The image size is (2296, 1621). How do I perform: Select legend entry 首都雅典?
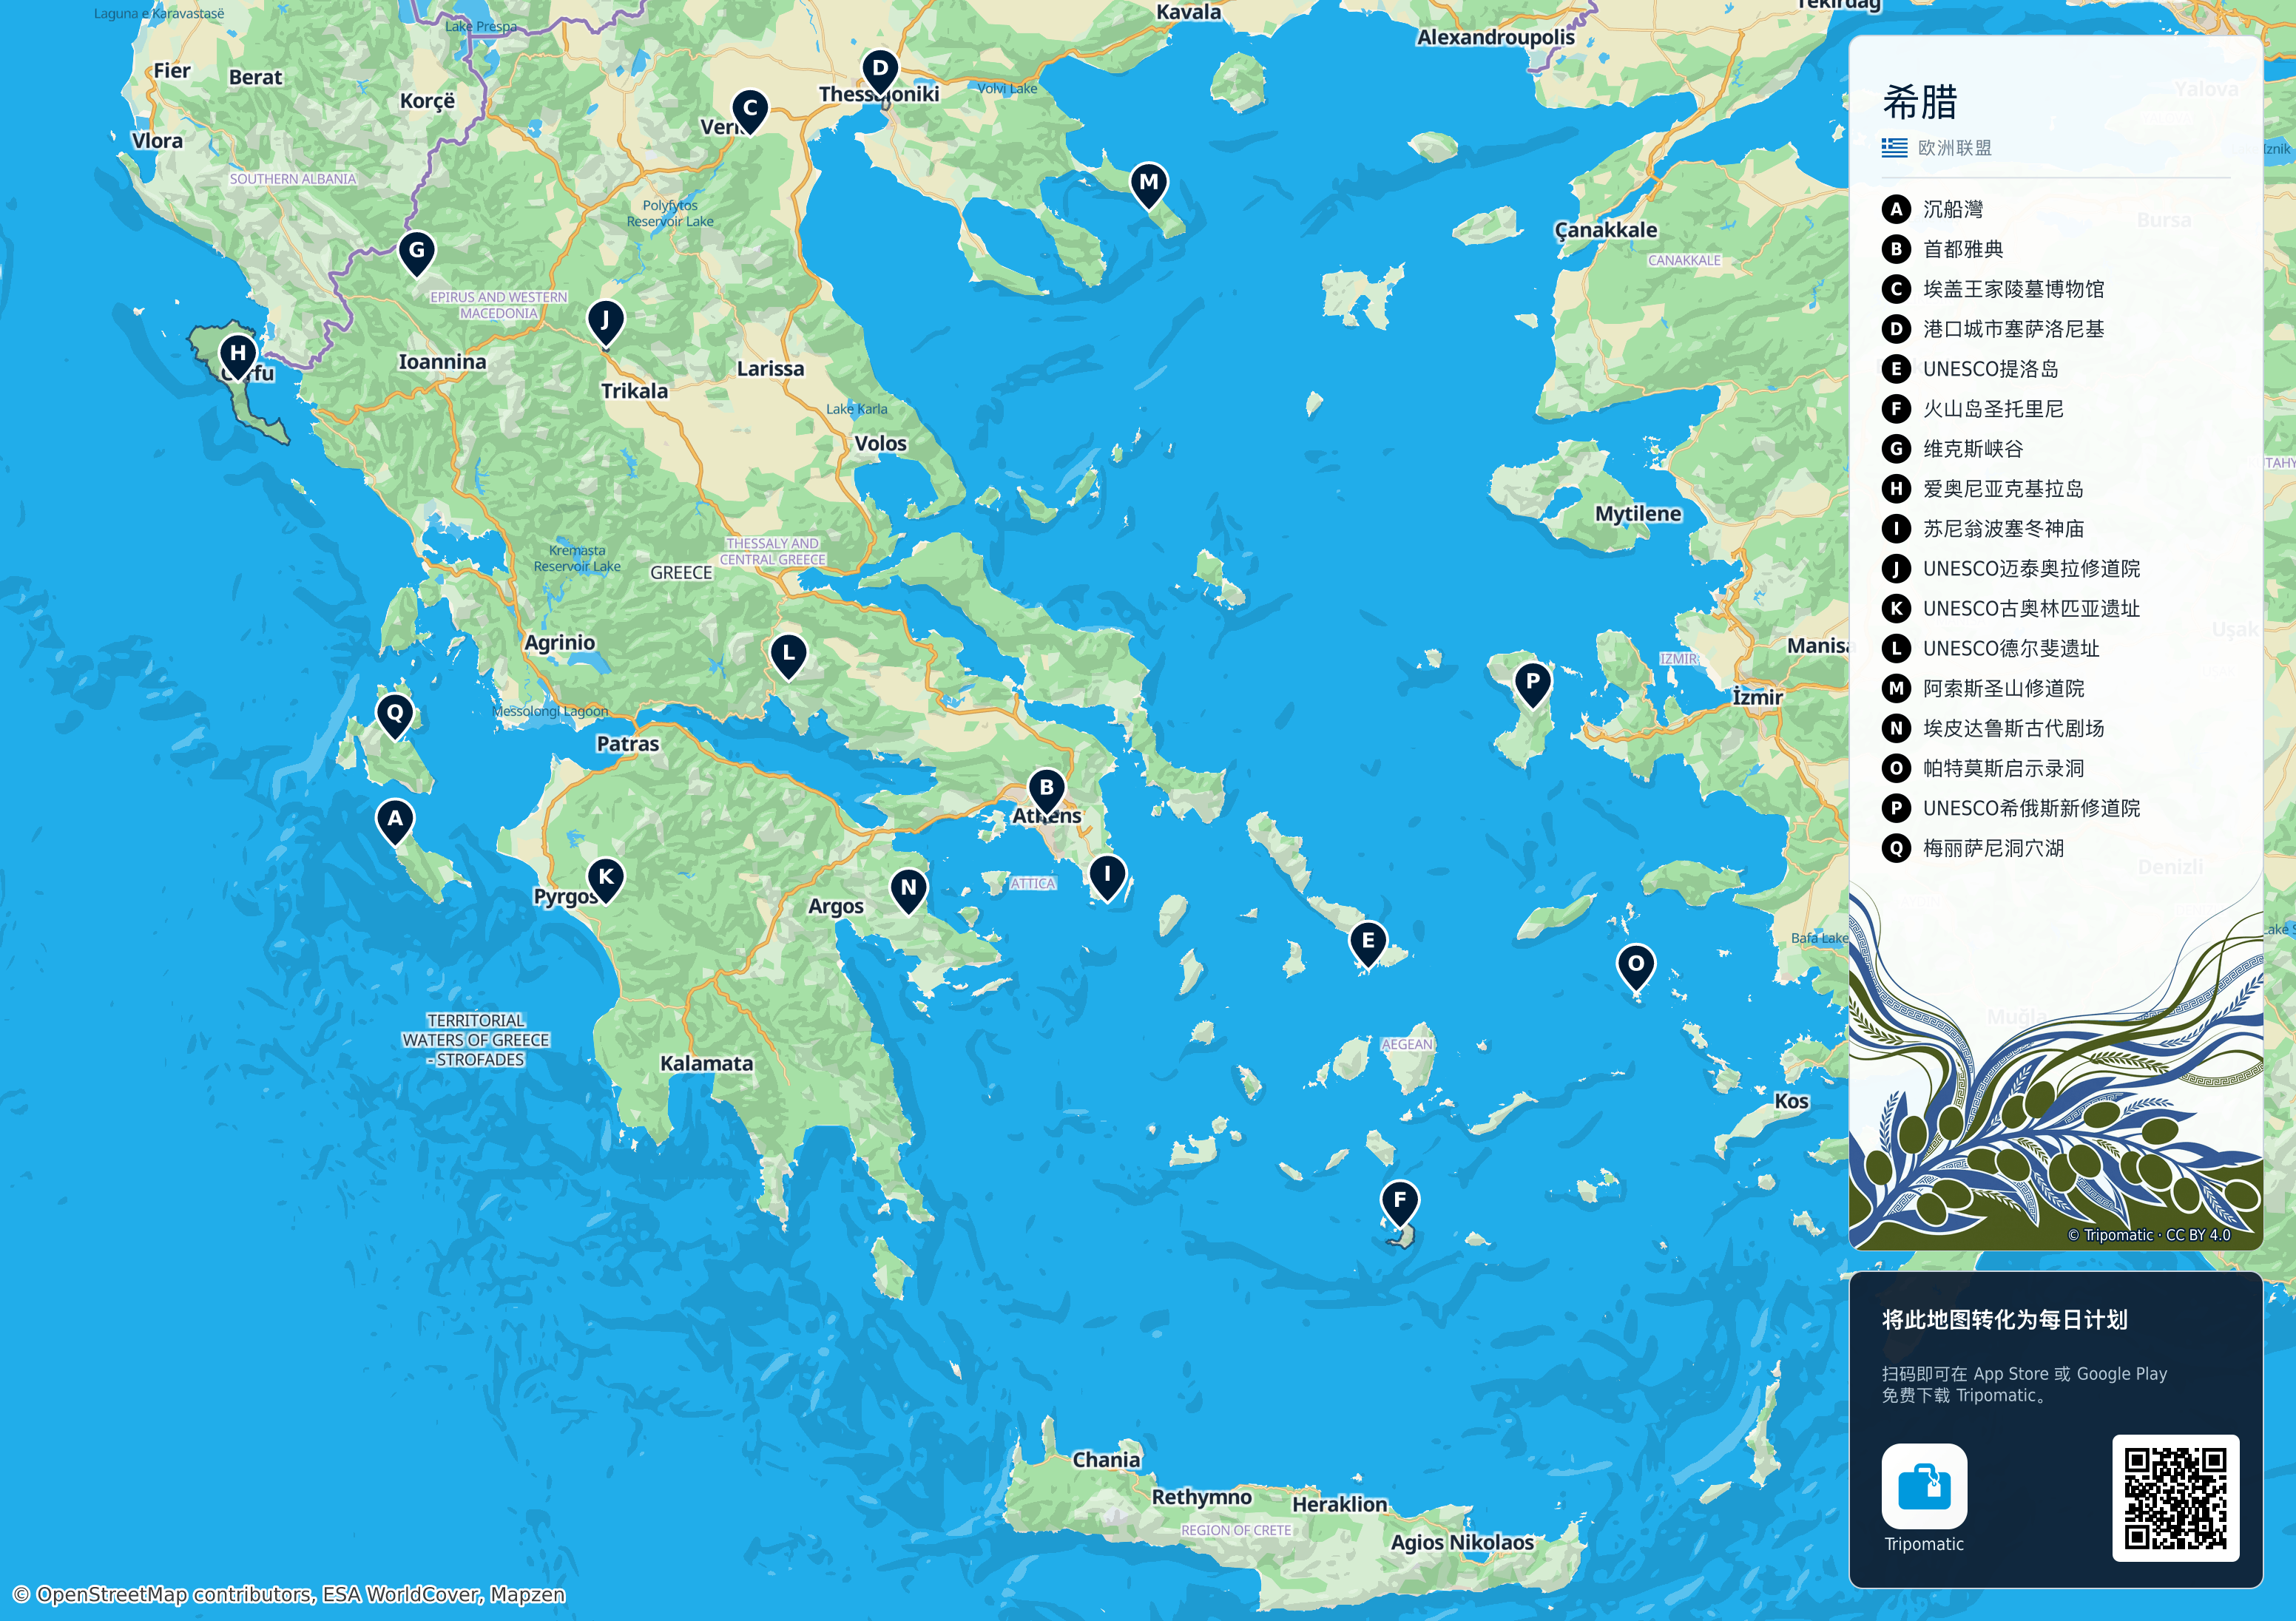(1943, 249)
